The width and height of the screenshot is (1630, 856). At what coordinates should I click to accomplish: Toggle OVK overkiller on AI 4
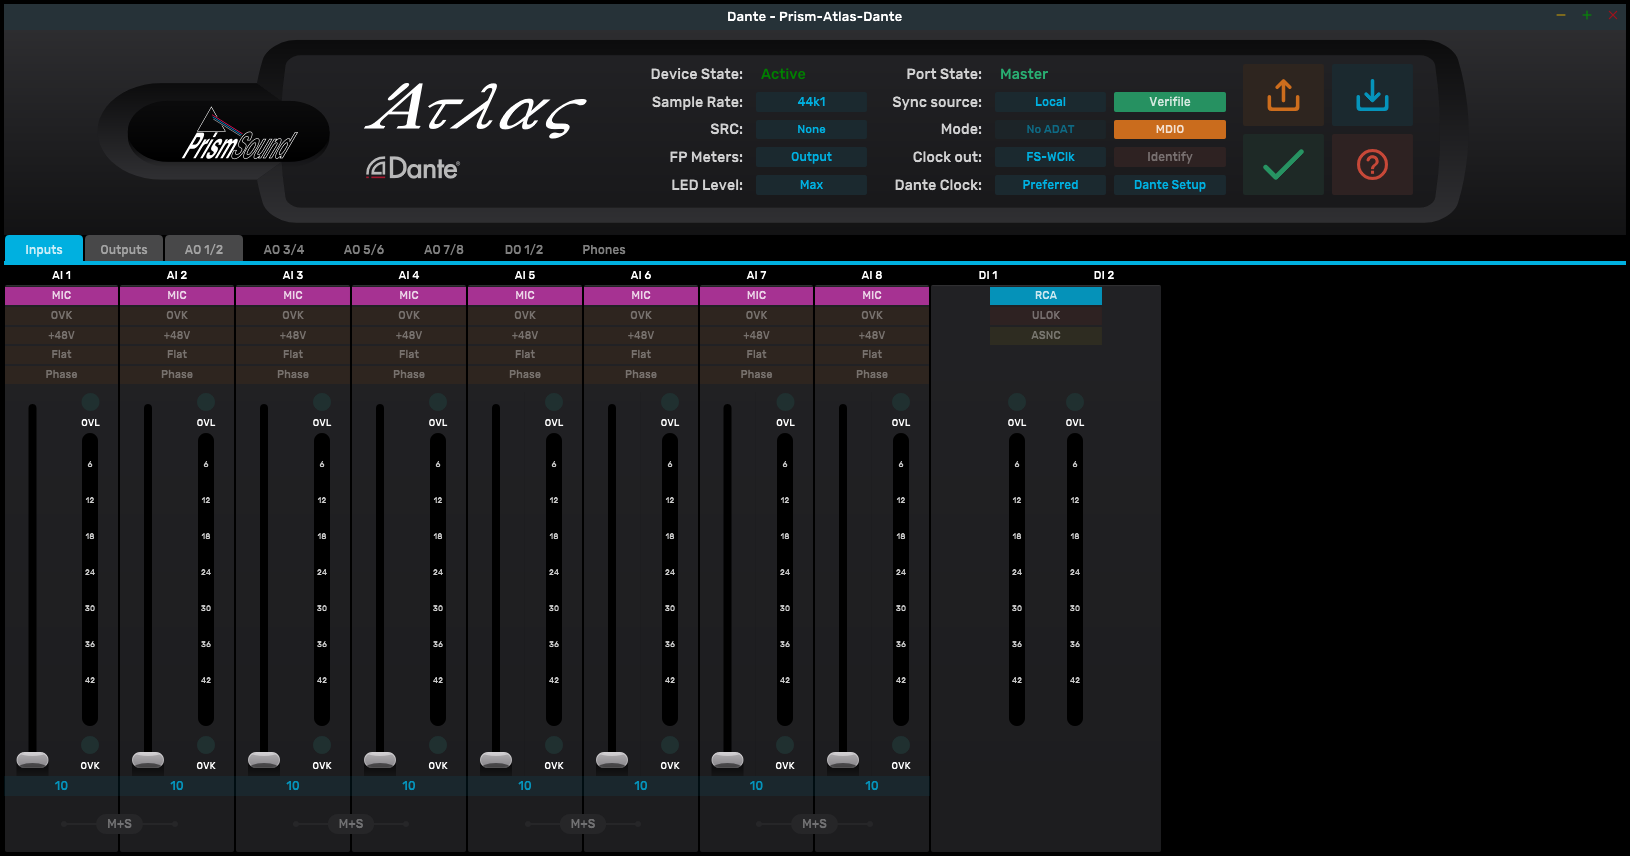point(409,315)
